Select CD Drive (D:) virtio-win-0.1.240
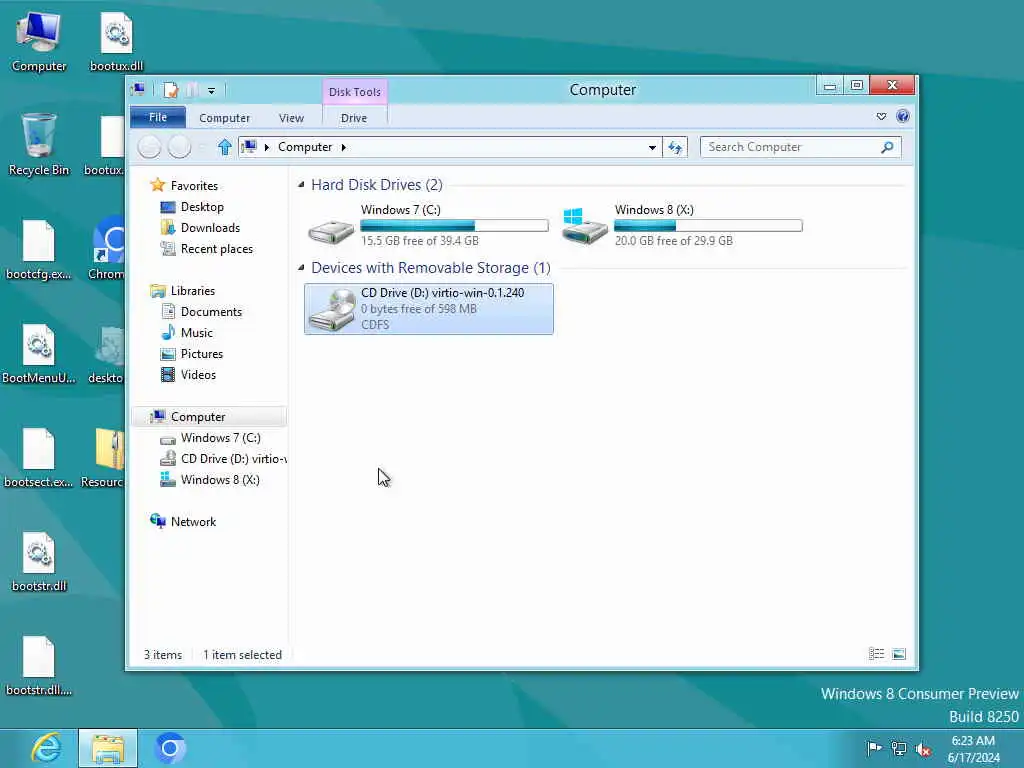Image resolution: width=1024 pixels, height=768 pixels. click(428, 309)
